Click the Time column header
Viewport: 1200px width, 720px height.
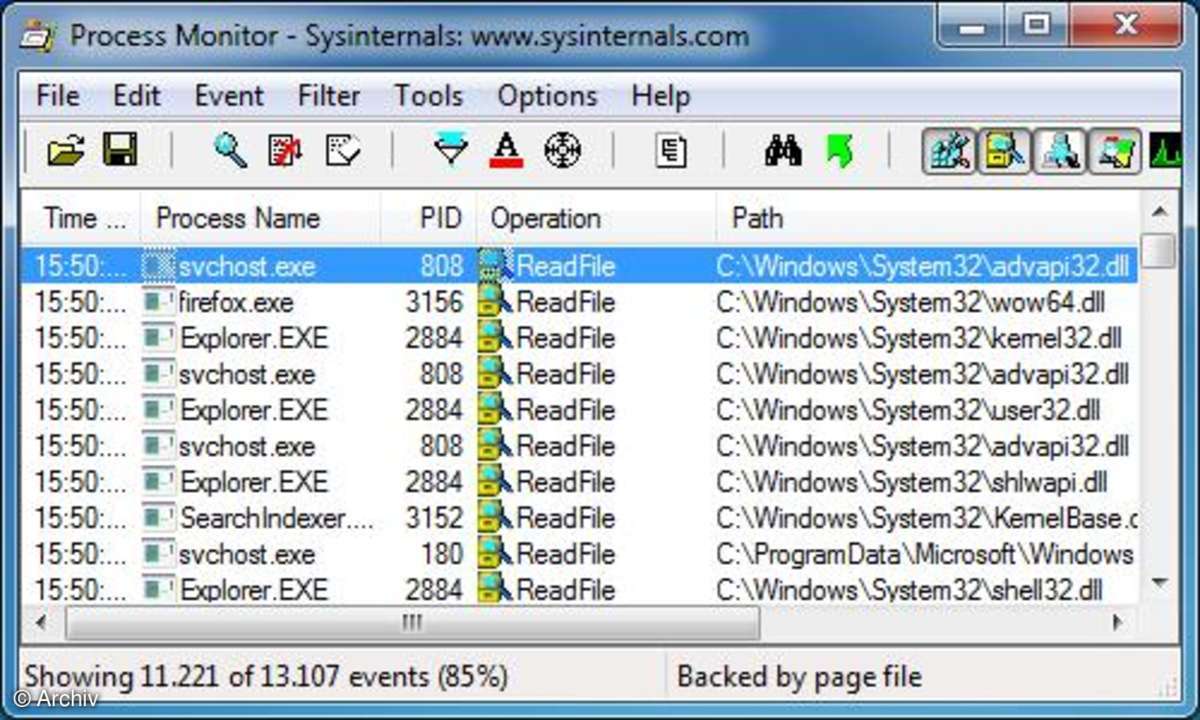(83, 218)
